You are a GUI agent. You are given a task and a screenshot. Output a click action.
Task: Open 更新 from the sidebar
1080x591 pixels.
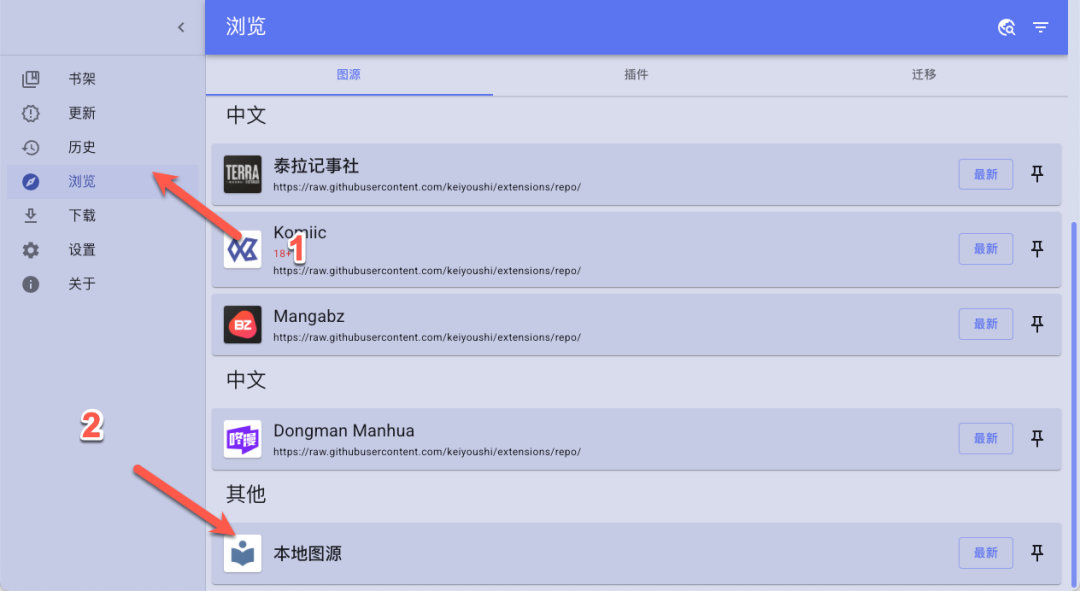[x=80, y=112]
